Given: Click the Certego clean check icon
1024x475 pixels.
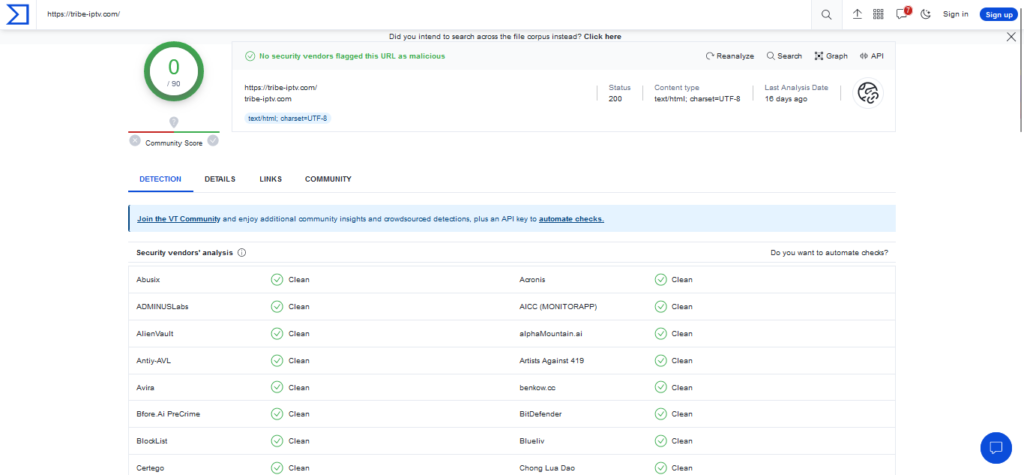Looking at the screenshot, I should (x=277, y=468).
